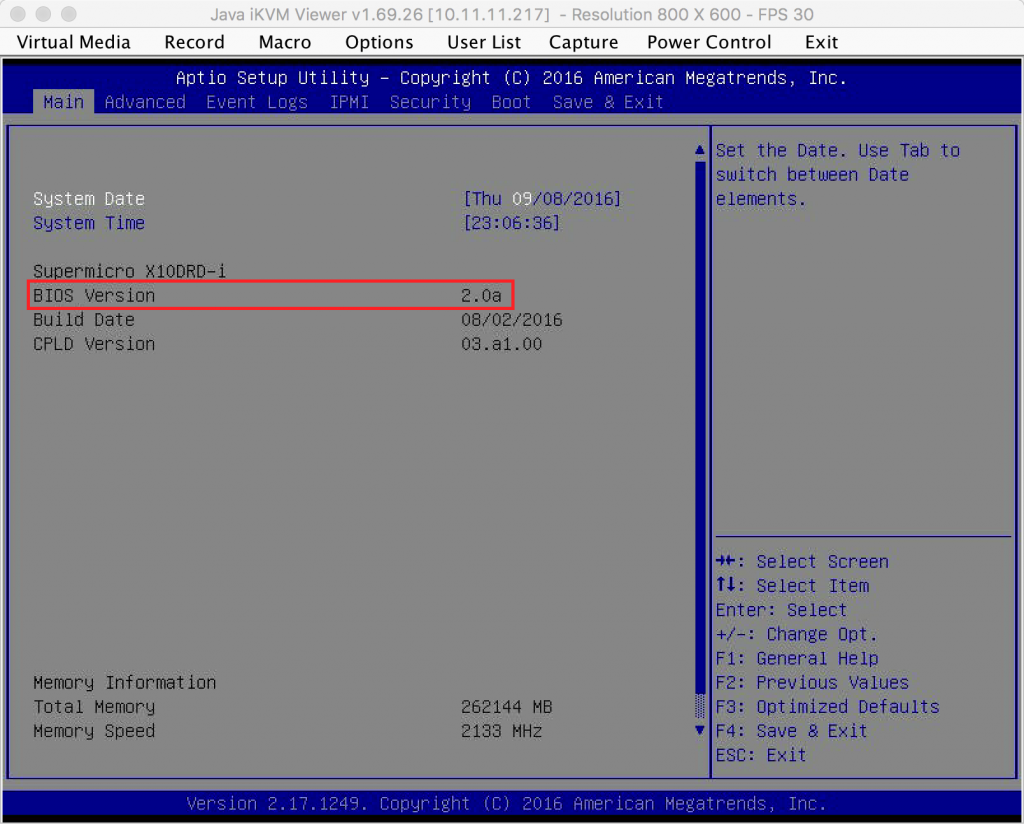Open the User List menu
The width and height of the screenshot is (1024, 825).
[x=484, y=42]
